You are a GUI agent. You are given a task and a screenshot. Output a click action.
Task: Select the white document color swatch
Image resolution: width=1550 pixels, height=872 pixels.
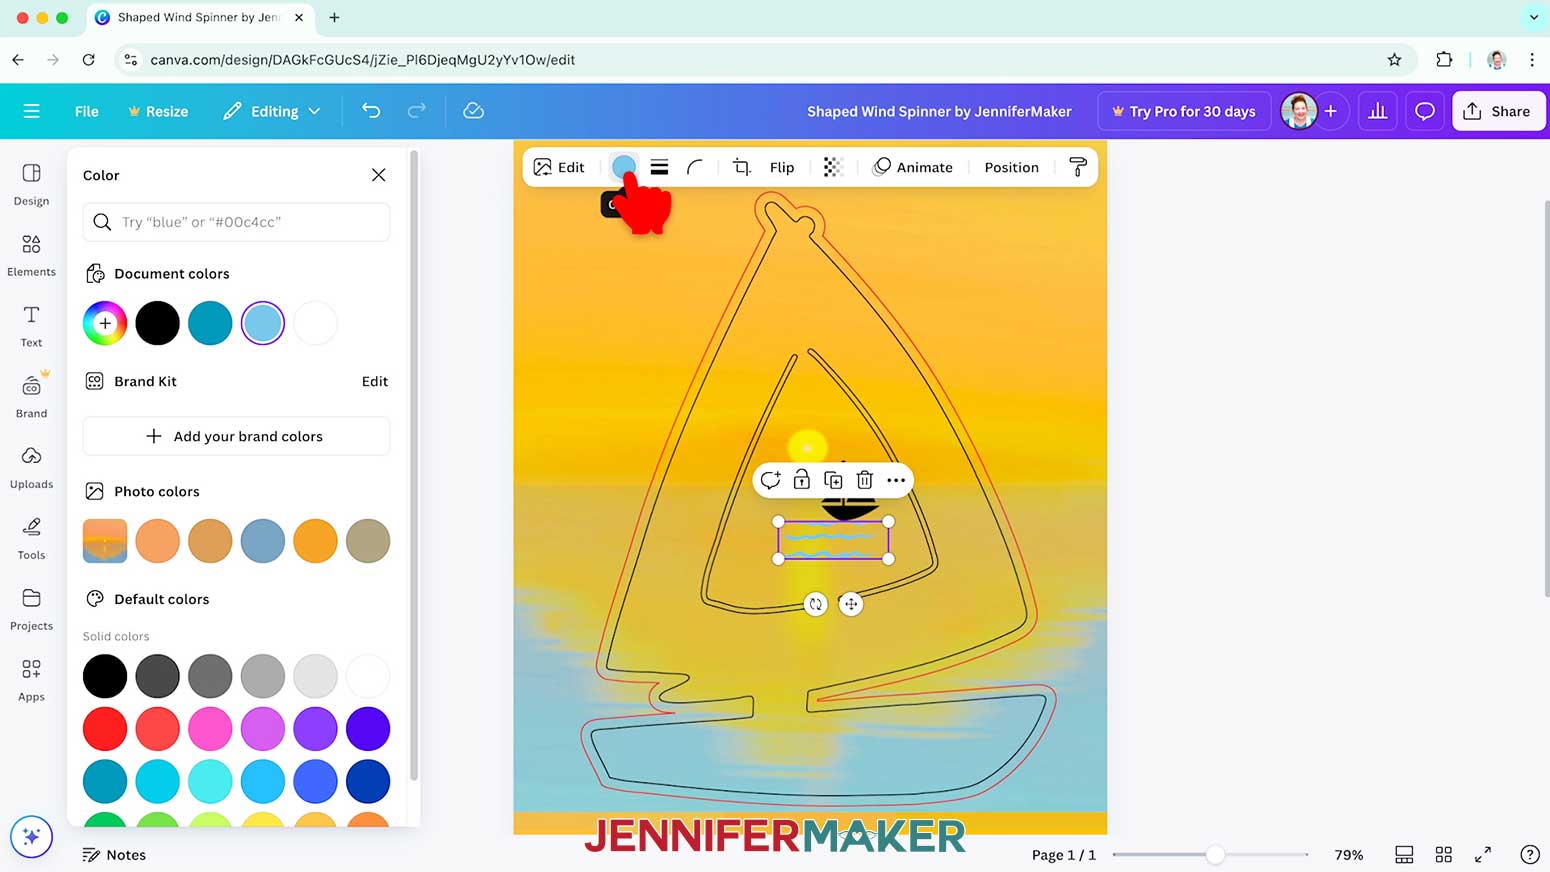315,323
